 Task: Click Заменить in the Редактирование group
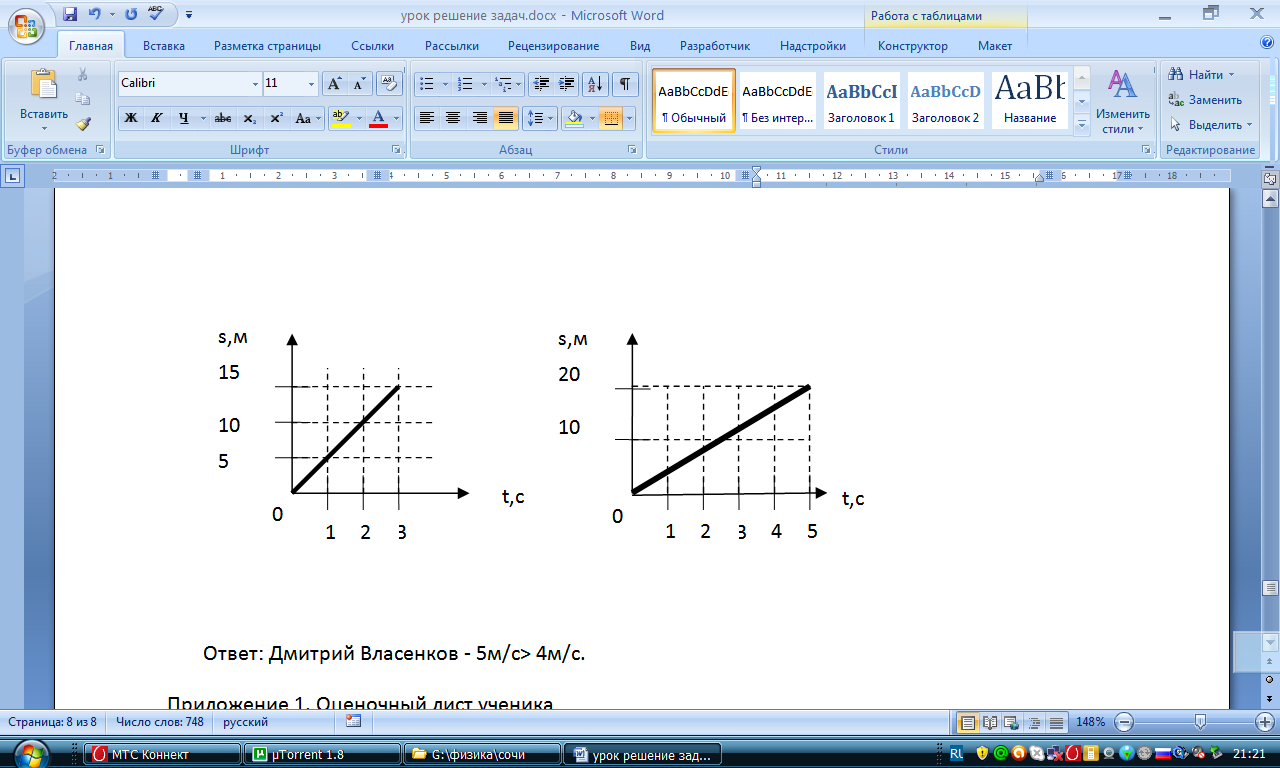(1205, 100)
